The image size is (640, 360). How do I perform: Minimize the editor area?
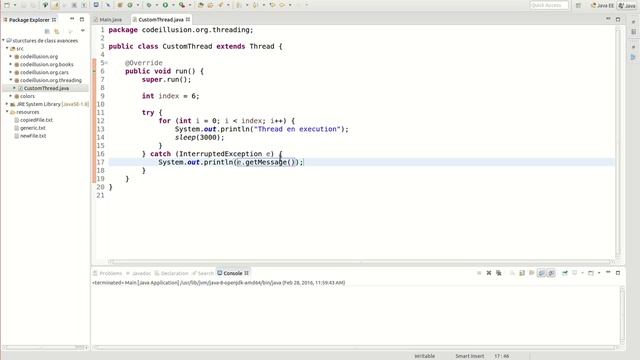[608, 19]
